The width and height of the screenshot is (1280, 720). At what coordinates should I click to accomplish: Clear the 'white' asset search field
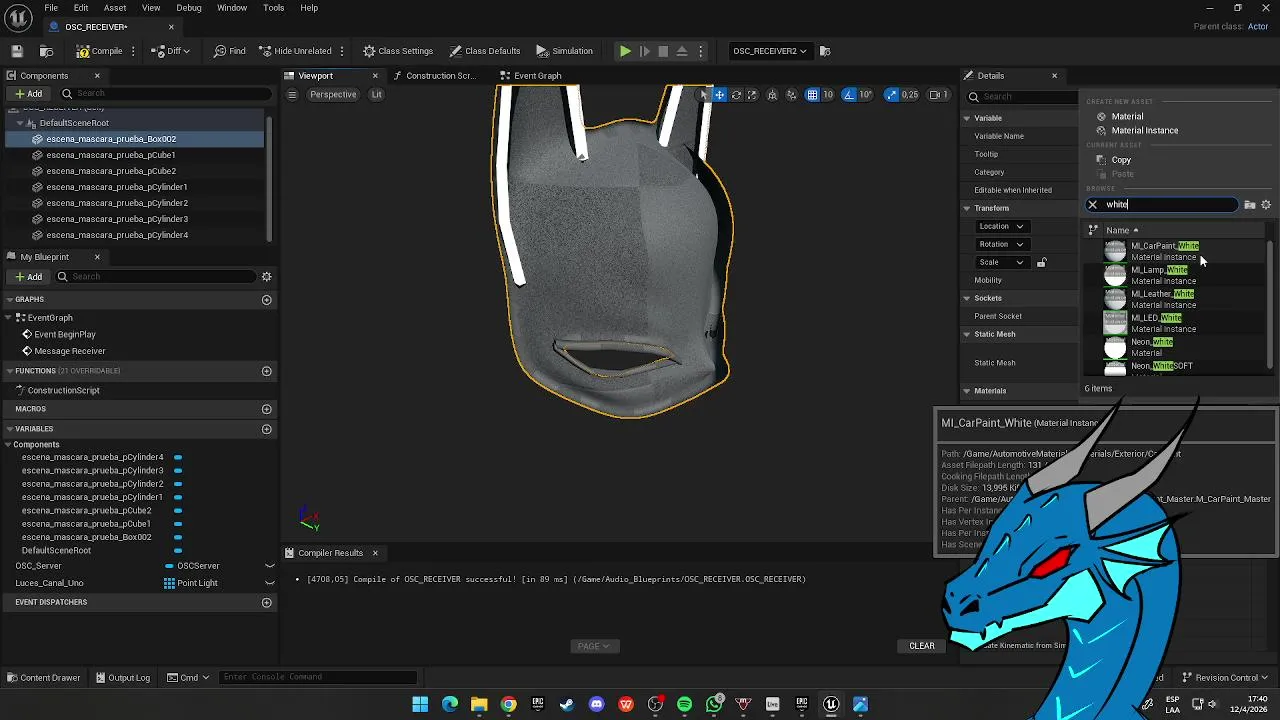pos(1092,205)
